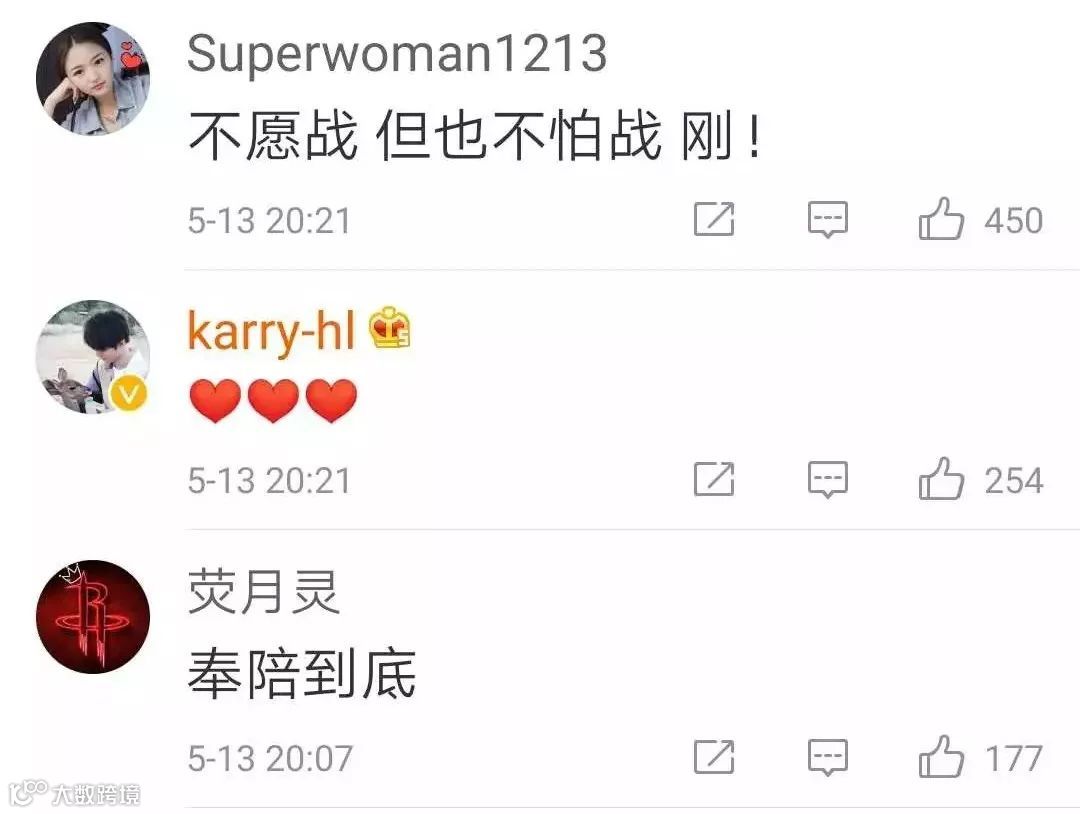Tap the 奉陪到底 comment text

(x=302, y=673)
